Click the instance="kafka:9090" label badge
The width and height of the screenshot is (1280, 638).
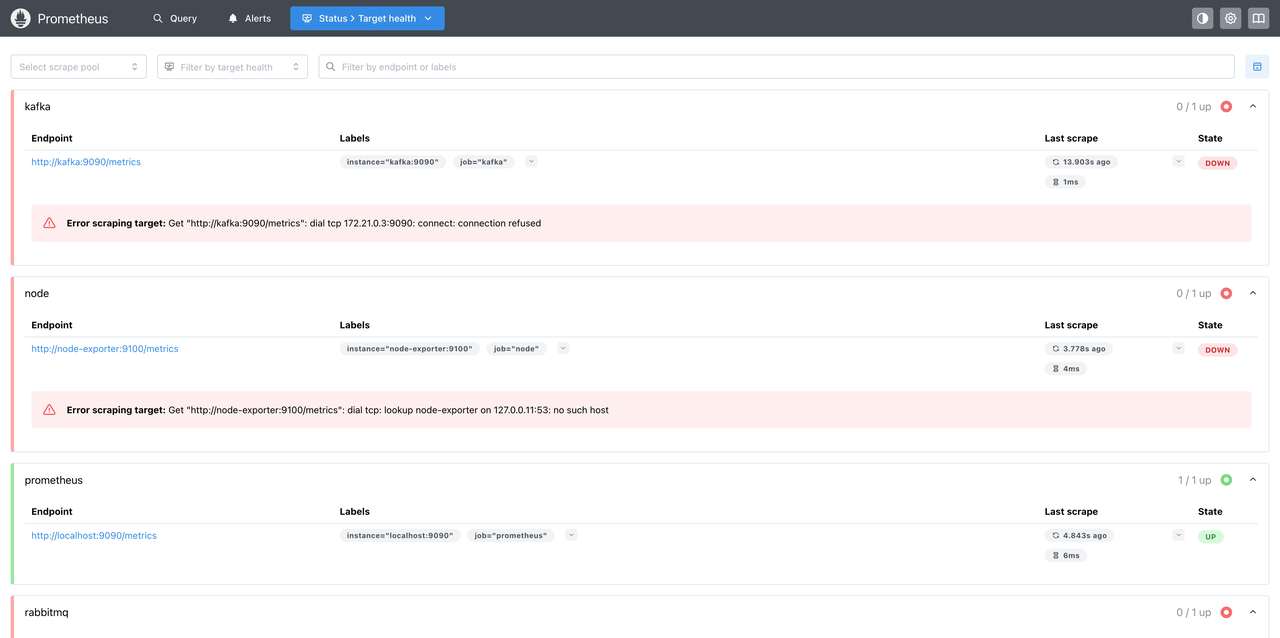(x=393, y=162)
